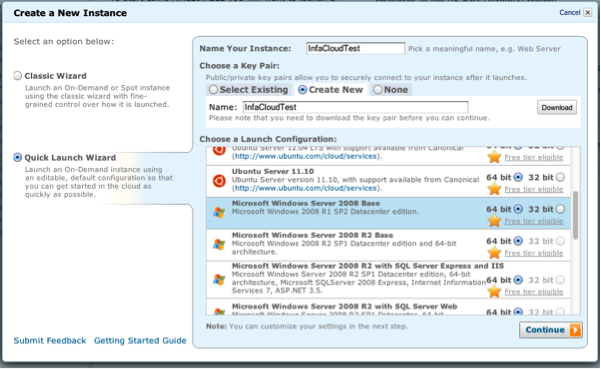The height and width of the screenshot is (369, 601).
Task: Select 64 bit for SQL Server Express and IIS
Action: (x=518, y=280)
